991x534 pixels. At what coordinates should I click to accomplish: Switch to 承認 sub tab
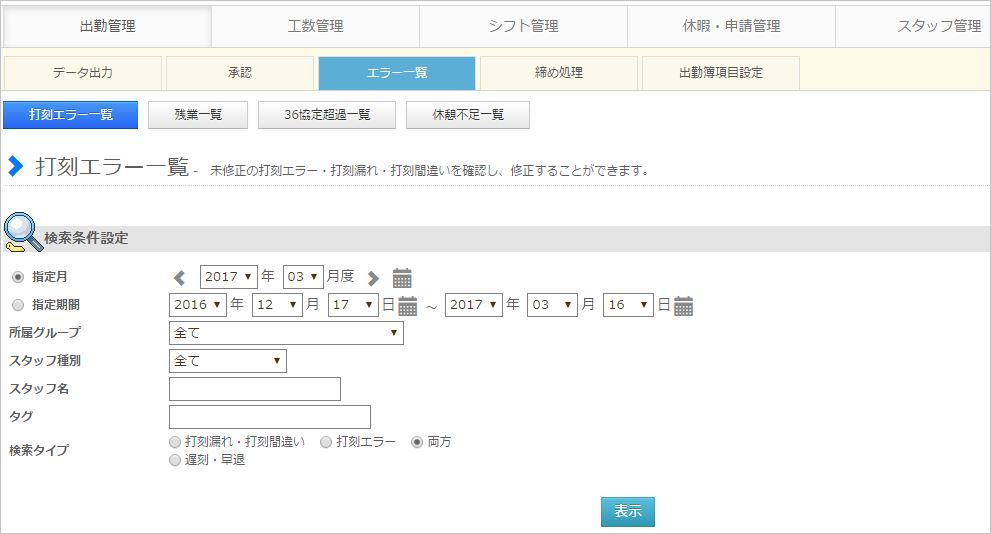(x=240, y=73)
